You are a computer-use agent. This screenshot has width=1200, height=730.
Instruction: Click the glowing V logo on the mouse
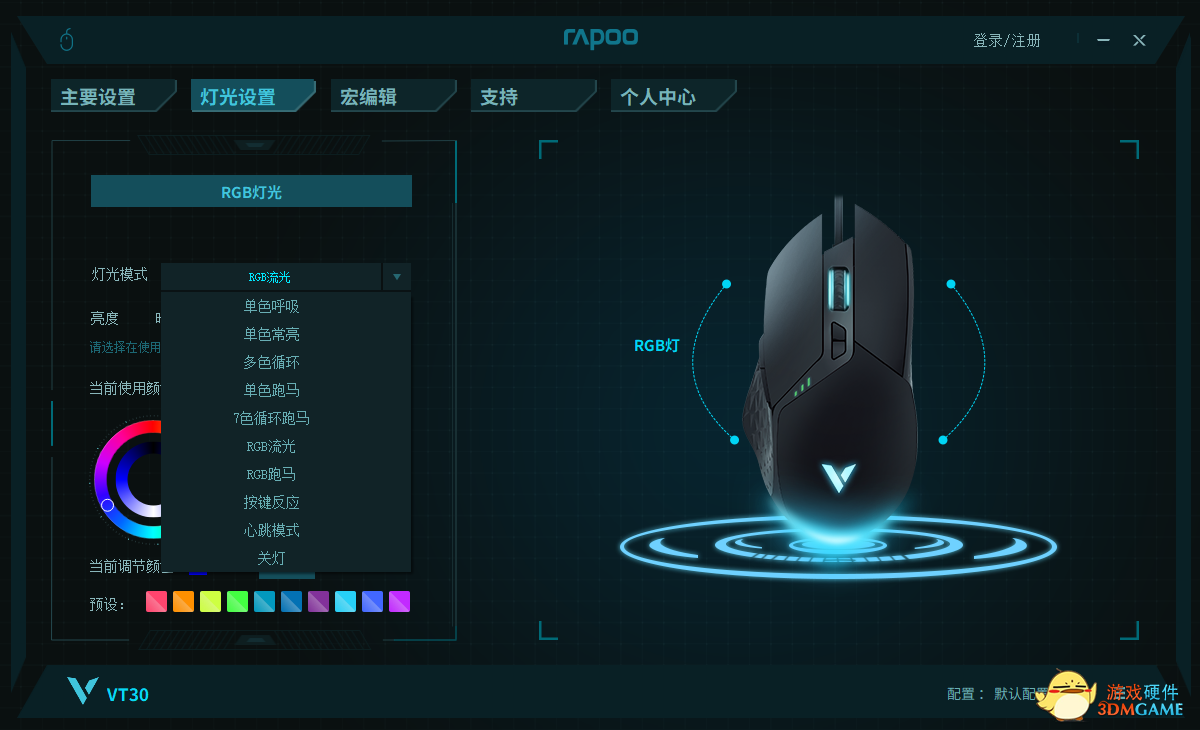click(x=838, y=477)
